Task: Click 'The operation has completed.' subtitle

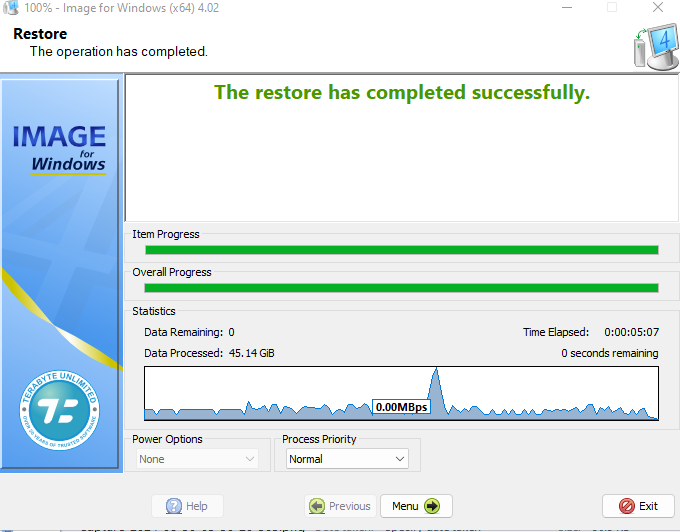Action: click(x=119, y=52)
